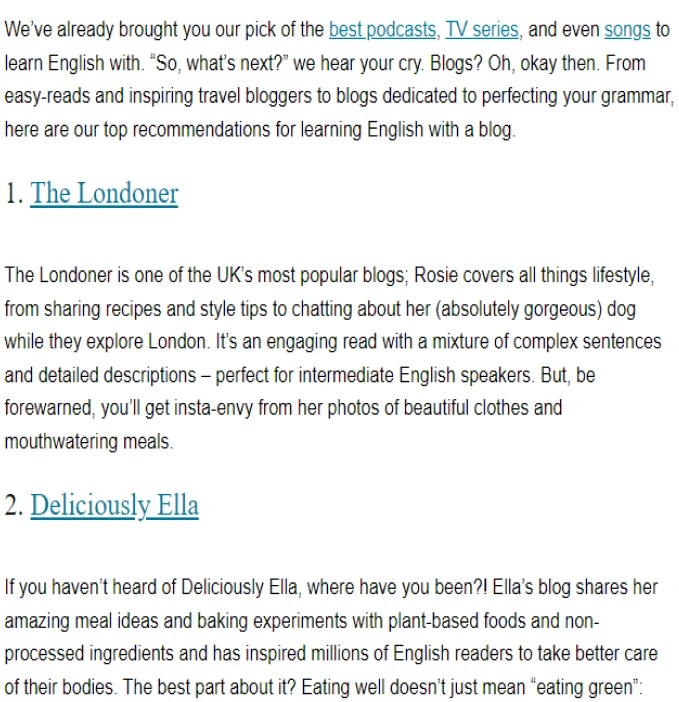Follow the "TV series" link
Image resolution: width=679 pixels, height=702 pixels.
point(482,30)
